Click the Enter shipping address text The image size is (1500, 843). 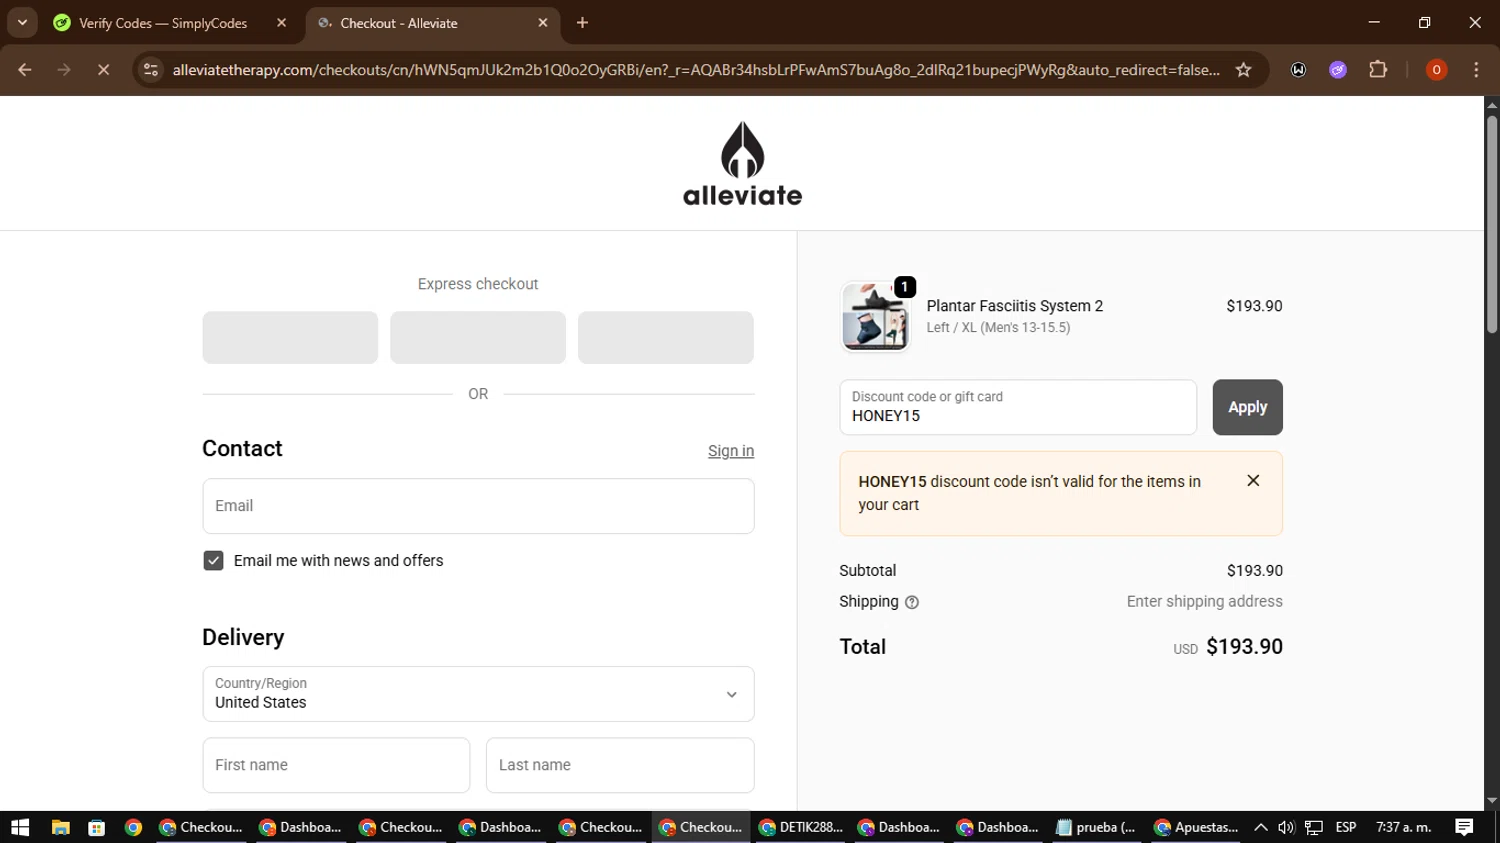1204,602
